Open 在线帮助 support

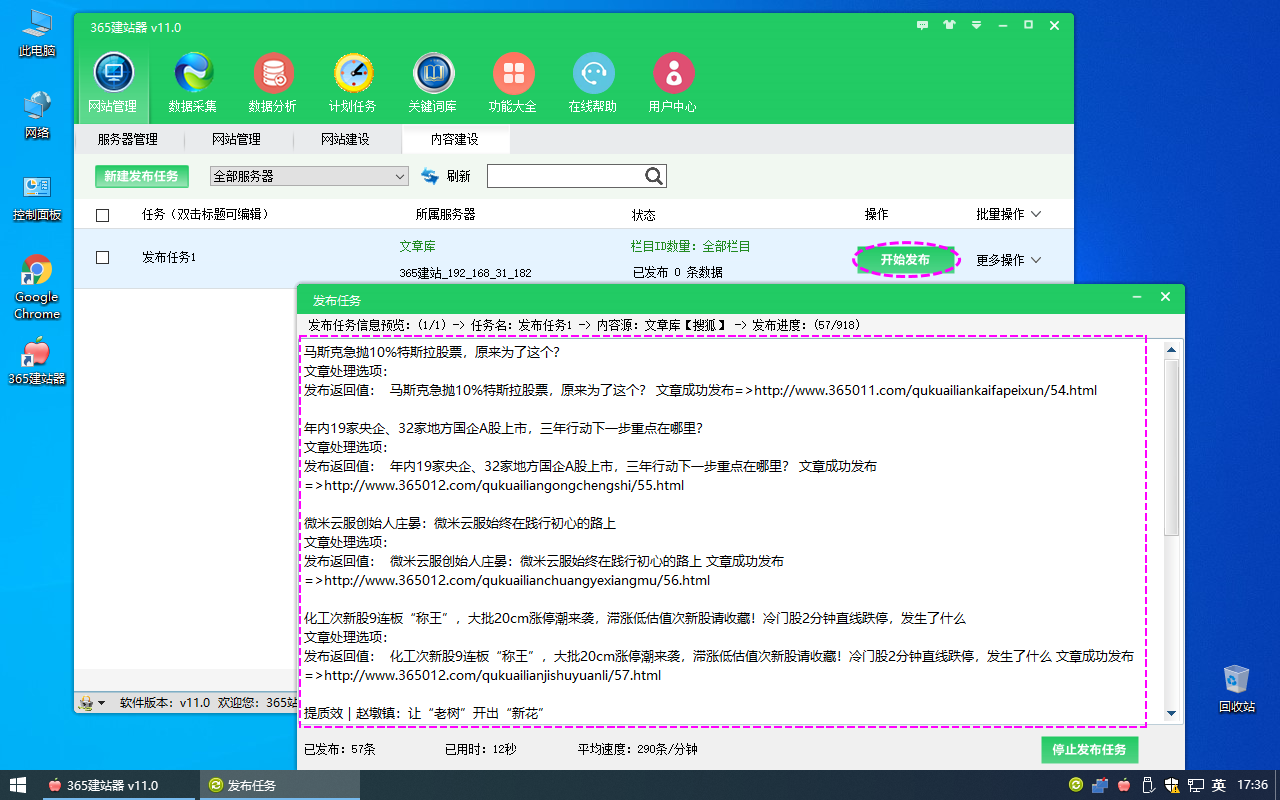pos(593,83)
